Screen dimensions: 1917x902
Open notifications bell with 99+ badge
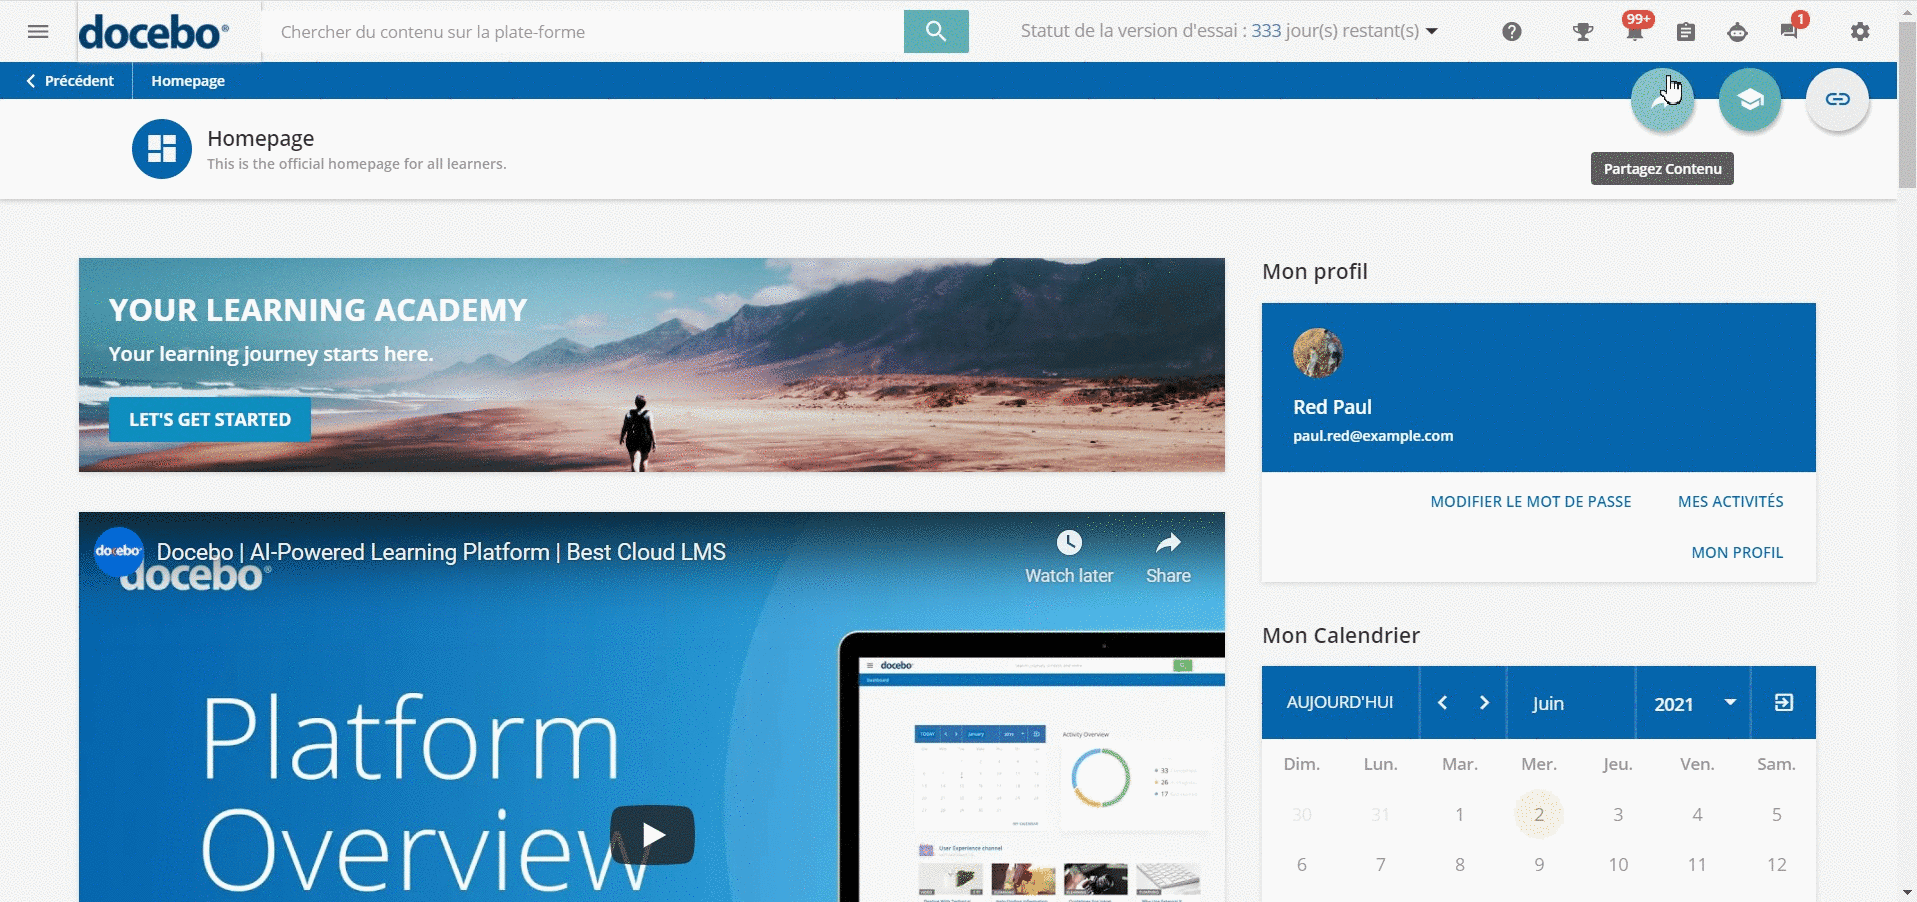click(1635, 30)
